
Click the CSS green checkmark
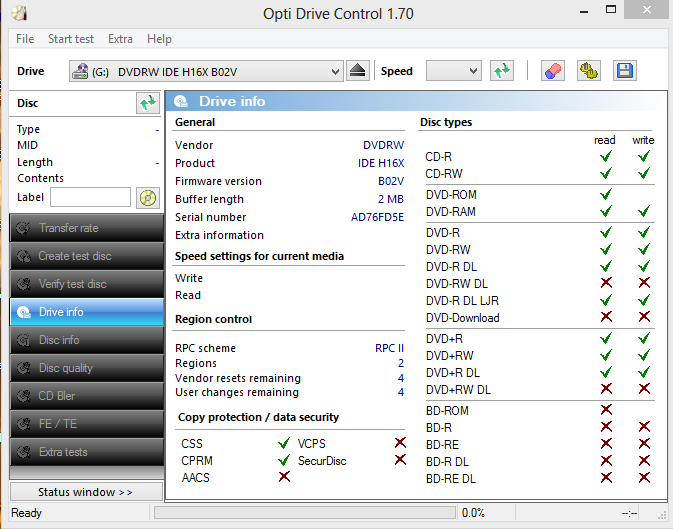284,443
